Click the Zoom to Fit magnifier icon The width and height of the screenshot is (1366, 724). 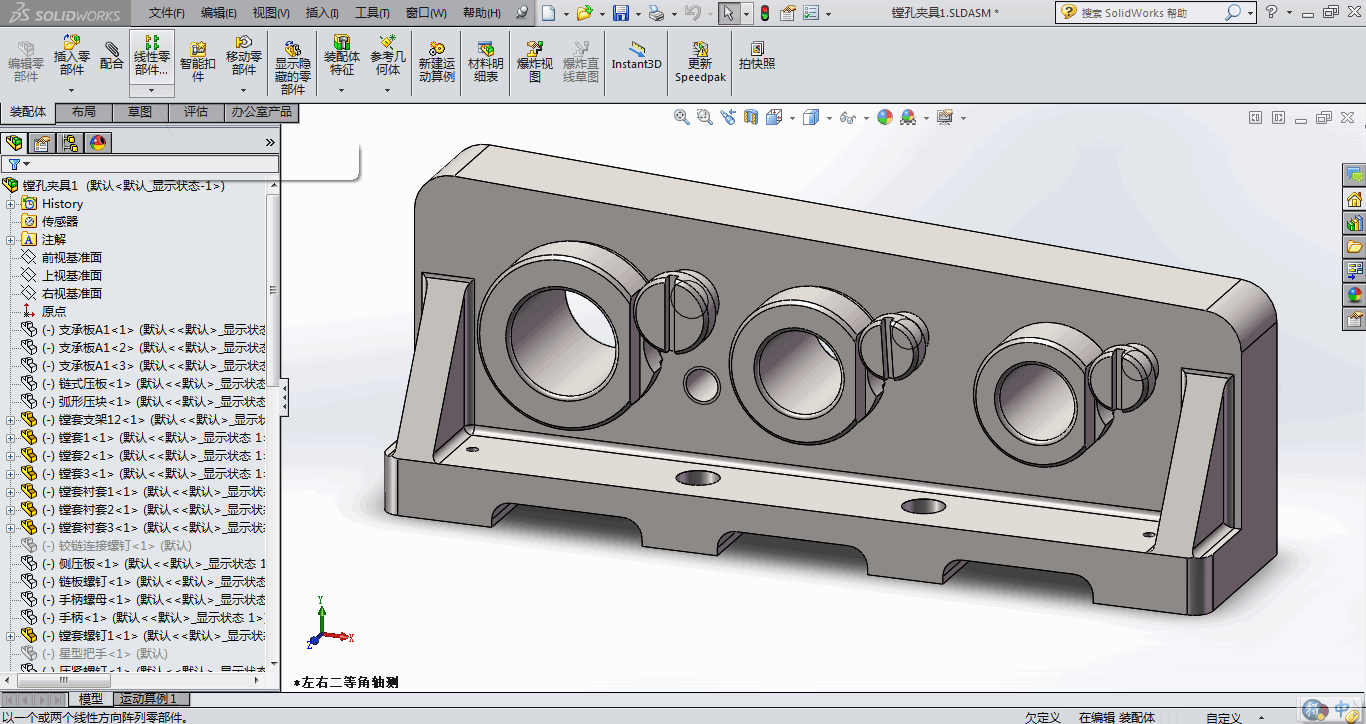pyautogui.click(x=682, y=117)
